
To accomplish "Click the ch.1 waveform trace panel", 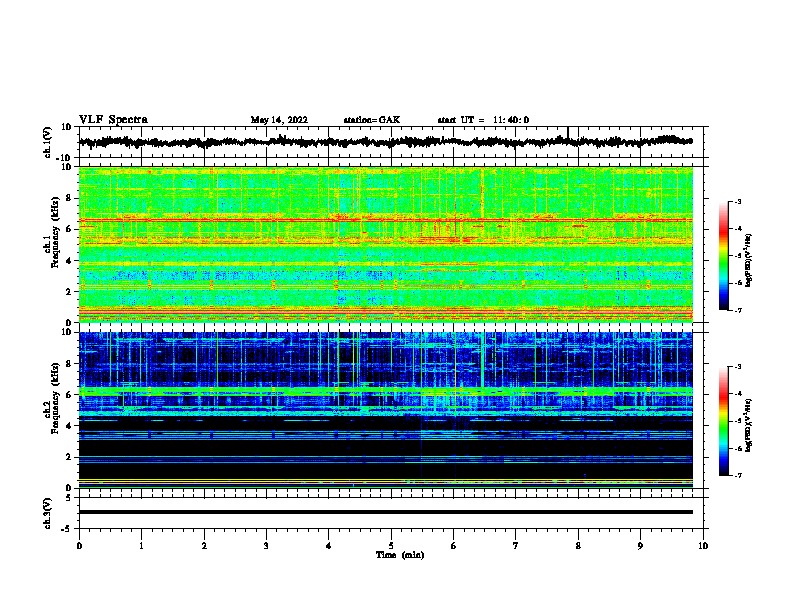I will 391,142.
